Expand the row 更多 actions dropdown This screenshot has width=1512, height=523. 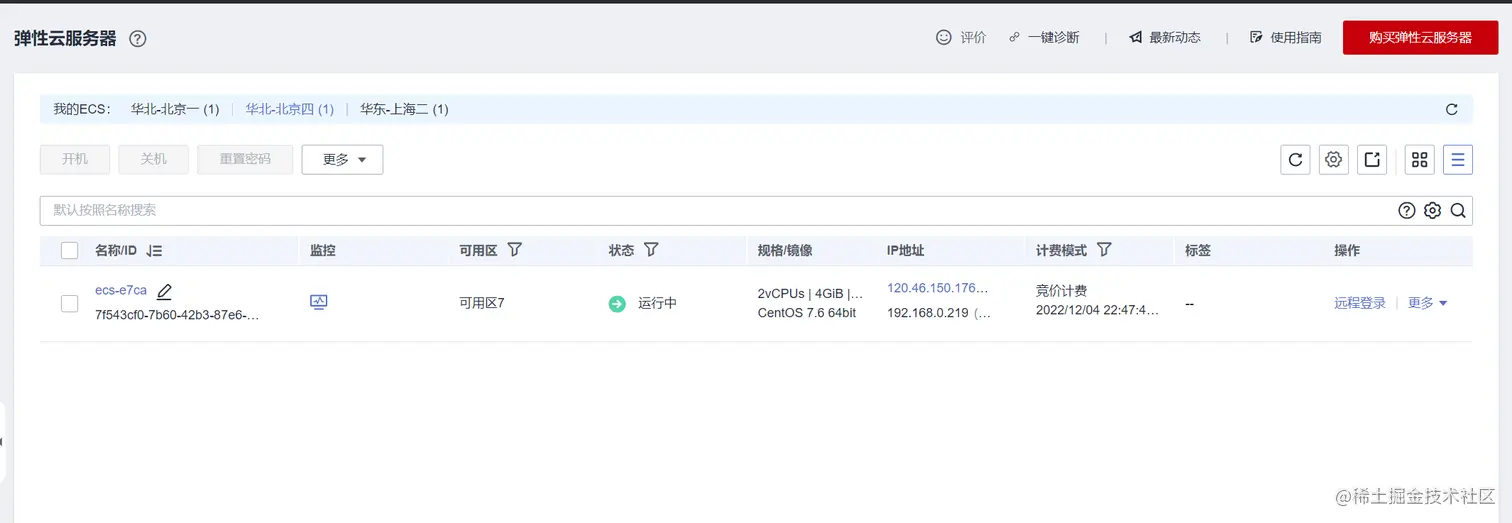click(1428, 303)
